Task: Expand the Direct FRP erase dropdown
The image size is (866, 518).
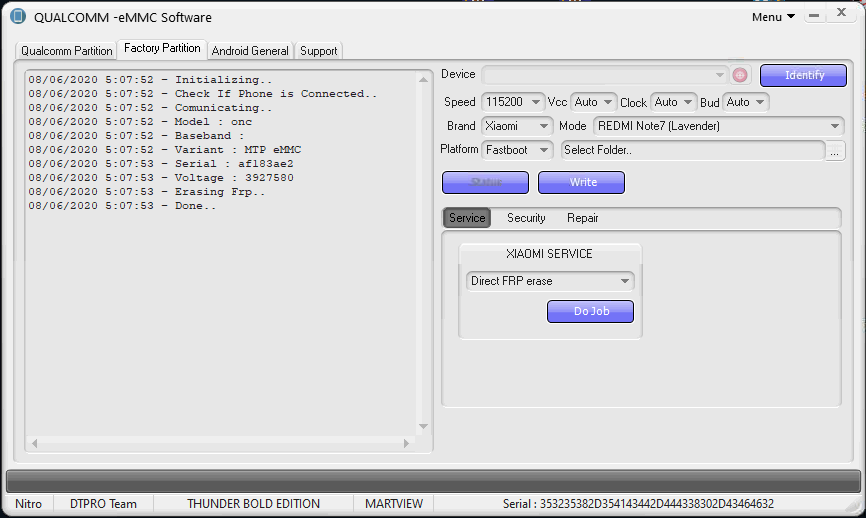Action: click(550, 281)
